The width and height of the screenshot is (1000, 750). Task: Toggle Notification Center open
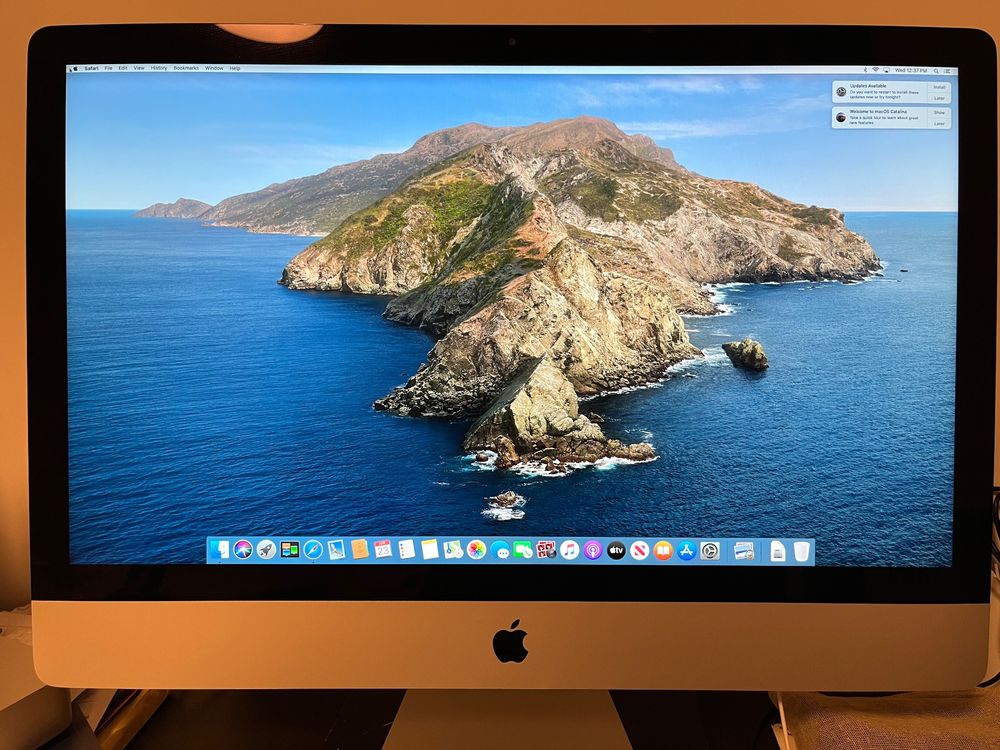click(948, 70)
